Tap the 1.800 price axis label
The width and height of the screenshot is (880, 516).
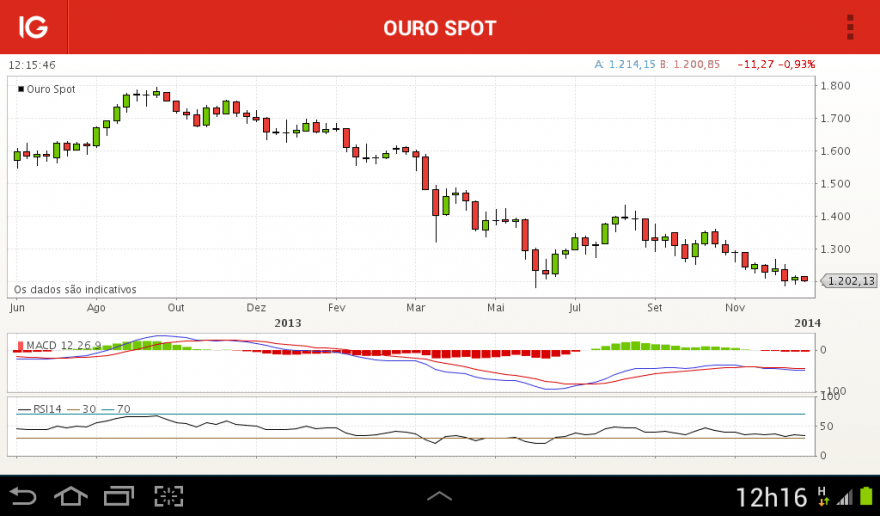pyautogui.click(x=836, y=86)
